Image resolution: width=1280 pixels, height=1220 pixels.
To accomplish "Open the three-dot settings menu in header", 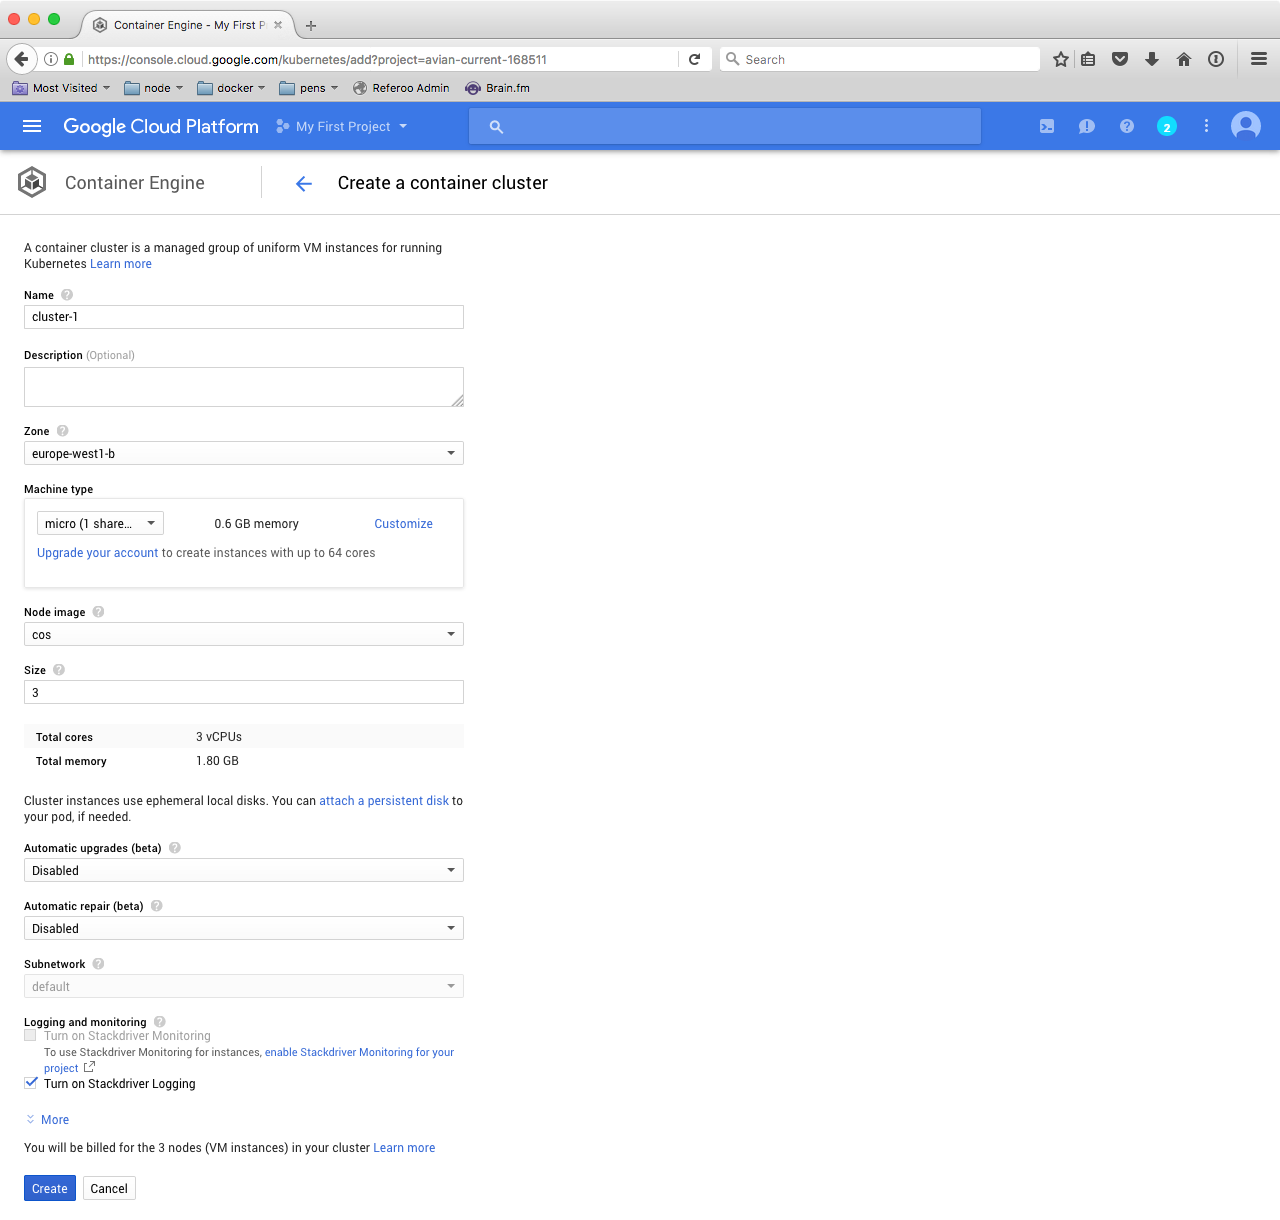I will [1206, 126].
